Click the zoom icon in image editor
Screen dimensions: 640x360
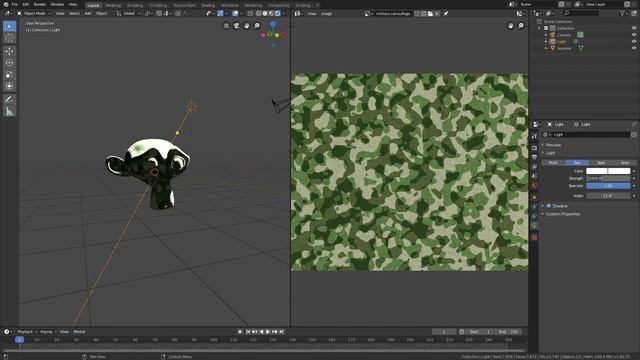[x=521, y=26]
